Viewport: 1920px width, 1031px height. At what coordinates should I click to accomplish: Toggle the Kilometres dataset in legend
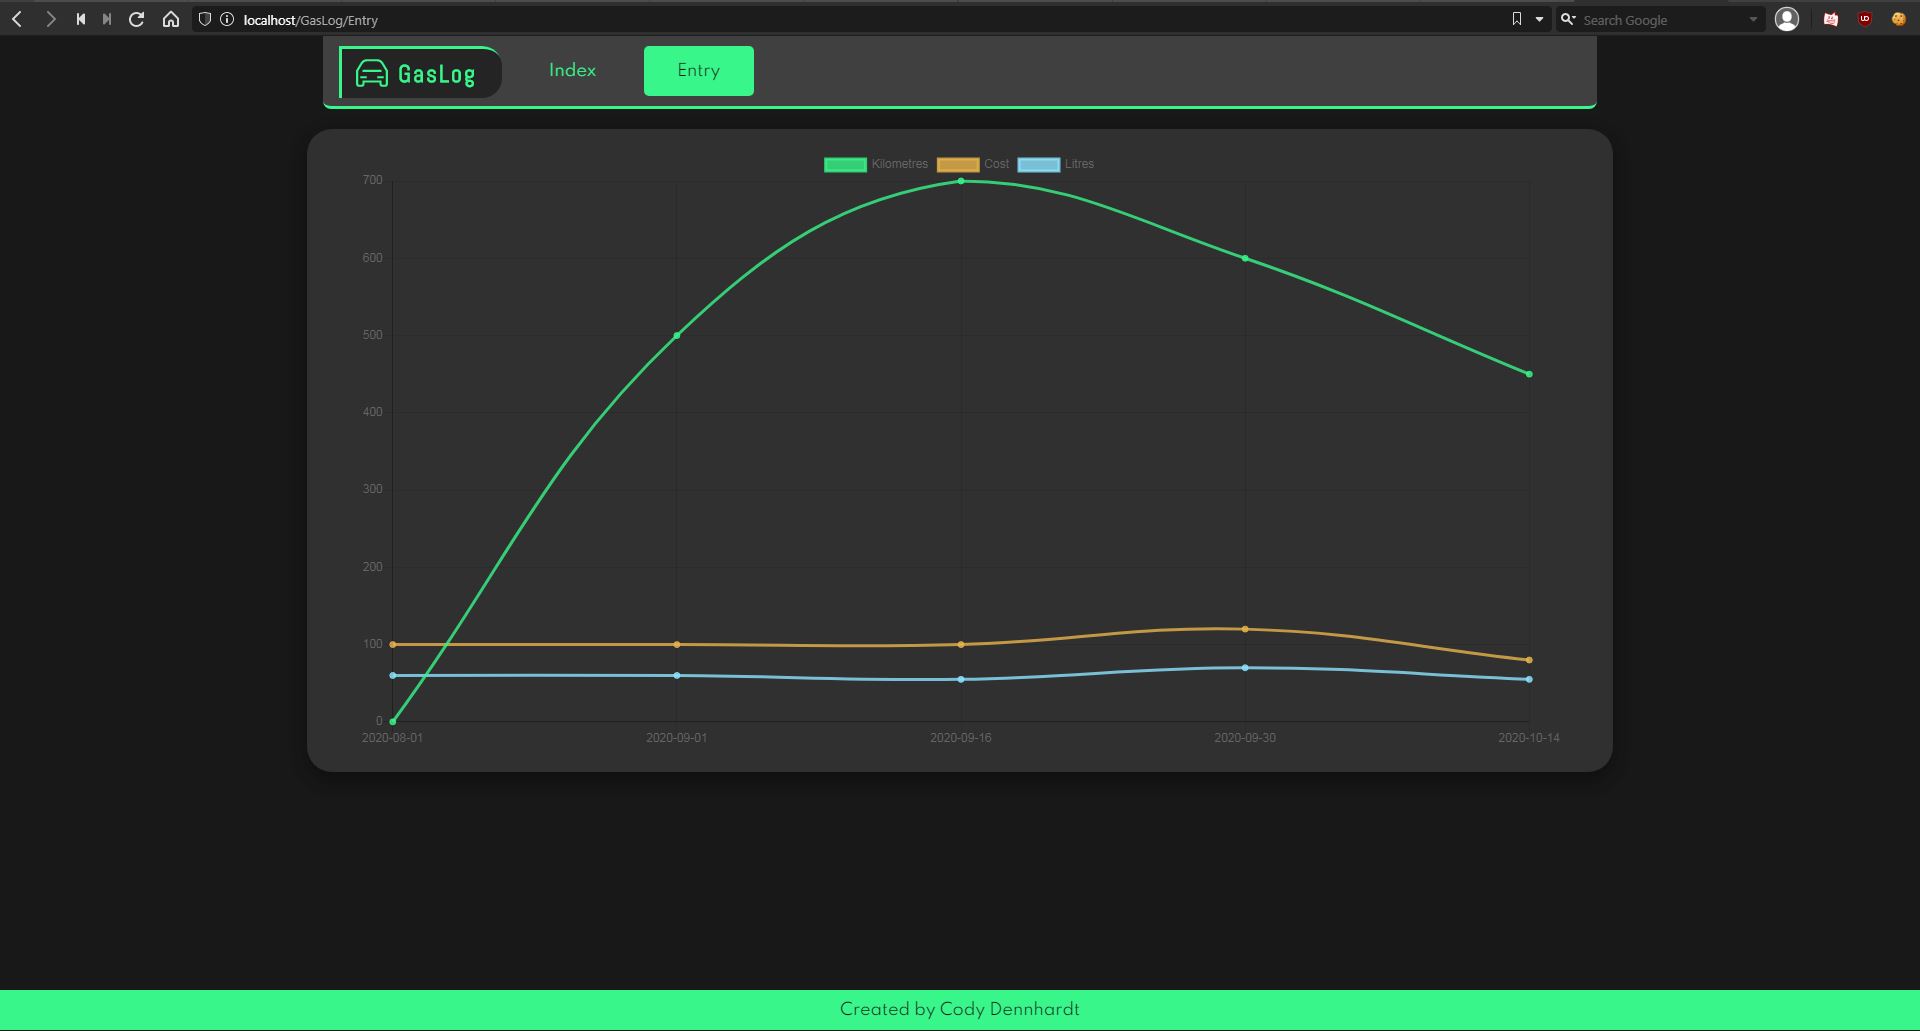(845, 165)
